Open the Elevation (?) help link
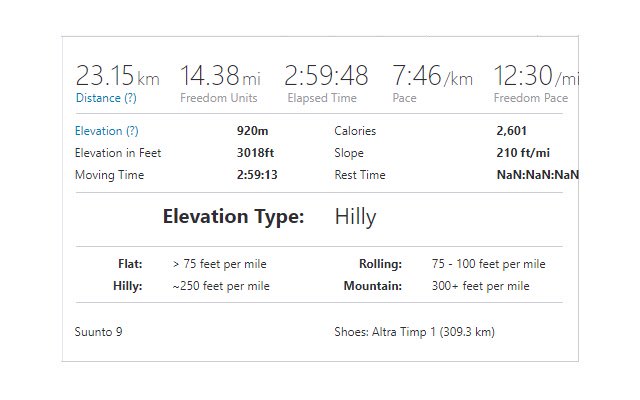 107,131
